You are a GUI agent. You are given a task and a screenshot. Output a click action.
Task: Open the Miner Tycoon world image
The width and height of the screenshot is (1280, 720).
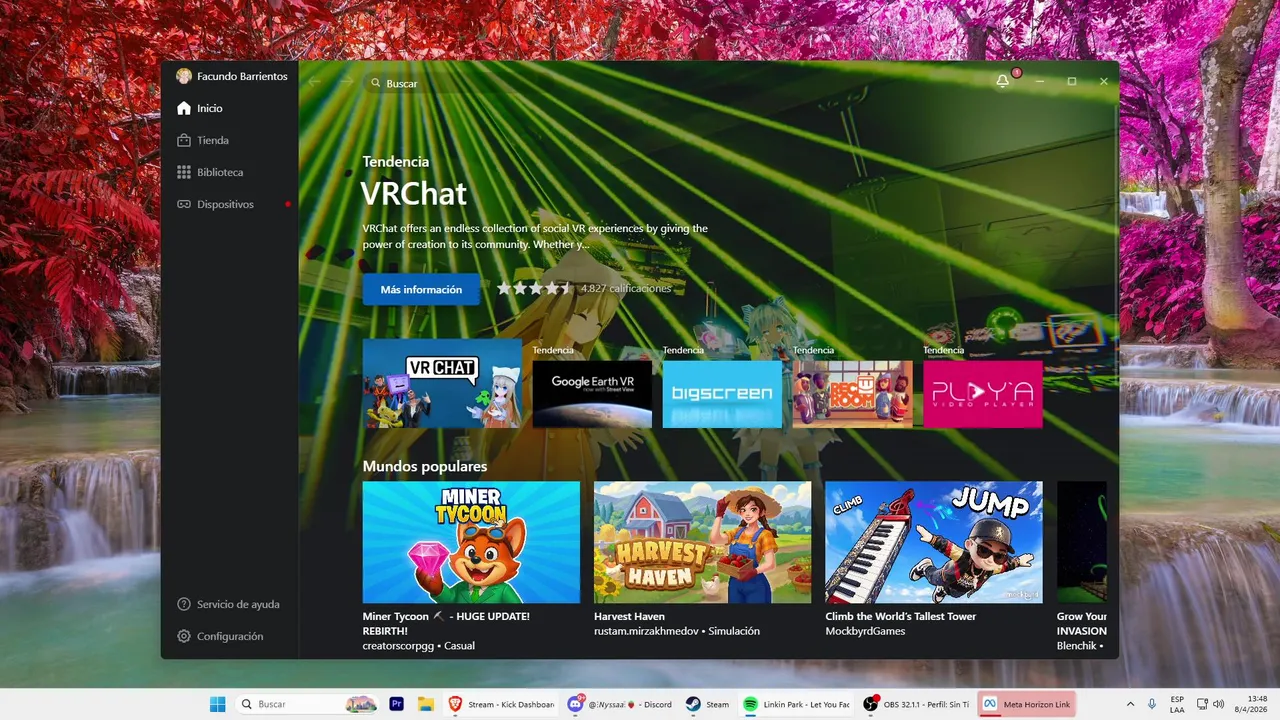[x=471, y=542]
